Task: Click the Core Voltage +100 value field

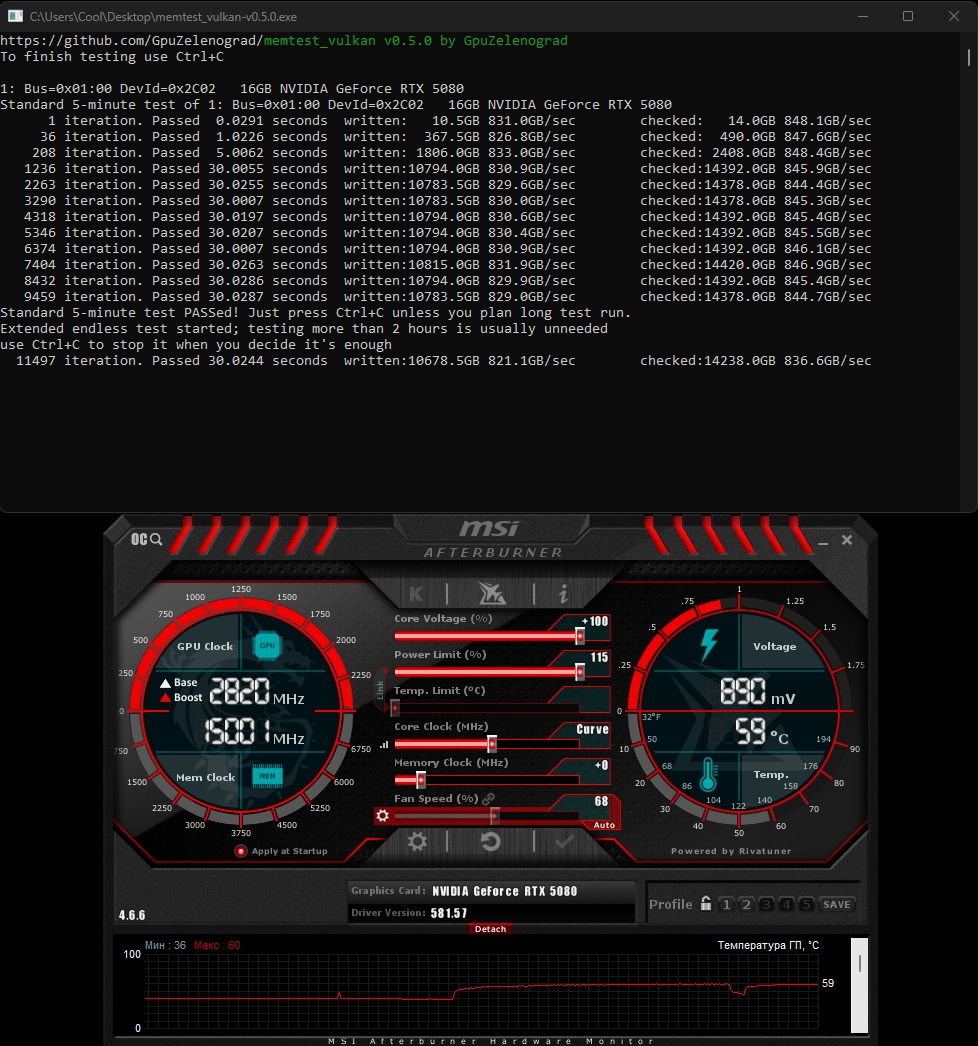Action: tap(594, 621)
